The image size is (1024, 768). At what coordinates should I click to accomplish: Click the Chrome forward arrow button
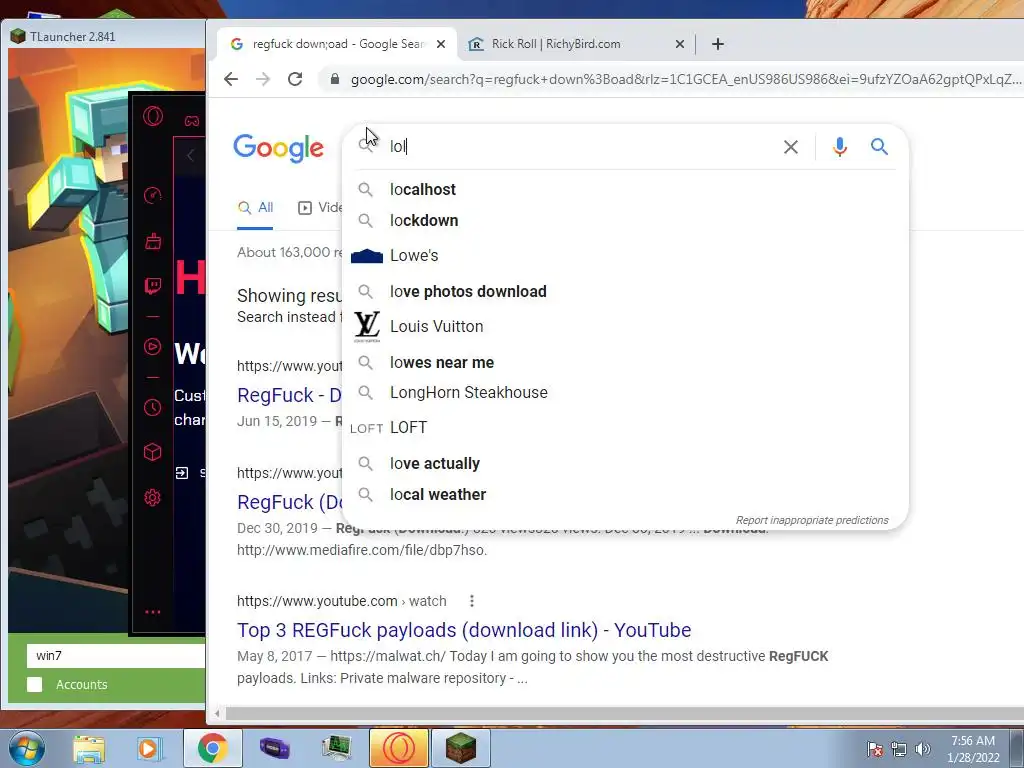click(x=263, y=79)
